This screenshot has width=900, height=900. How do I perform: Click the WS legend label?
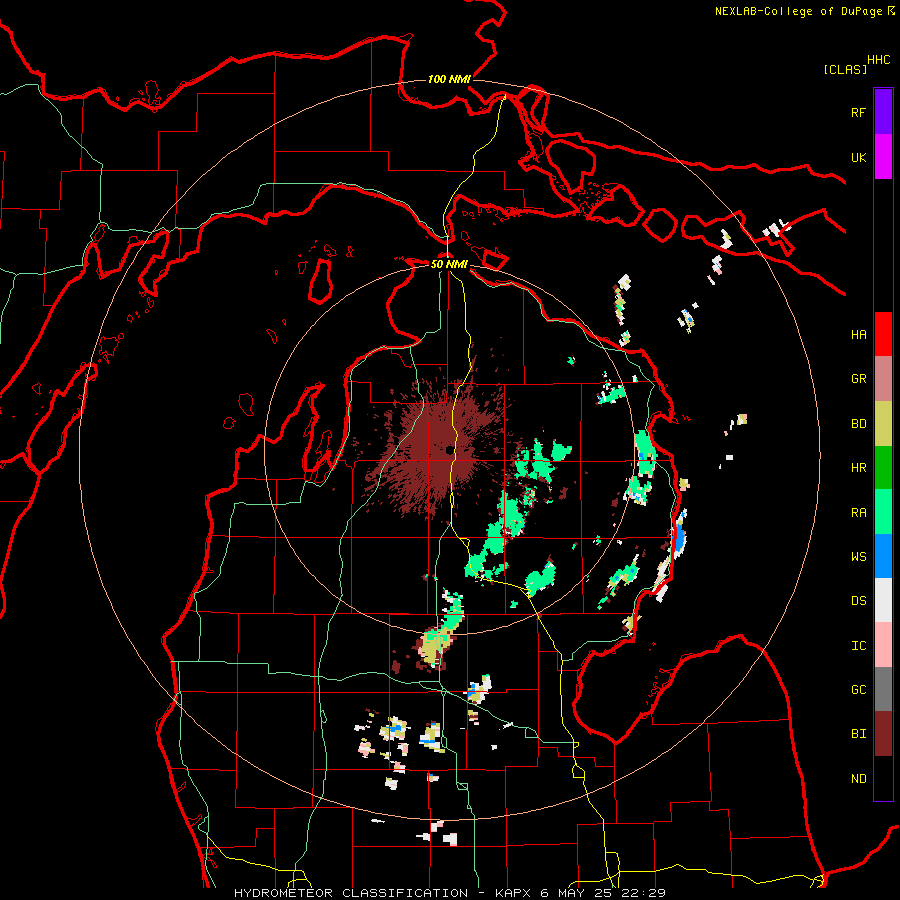pyautogui.click(x=858, y=557)
